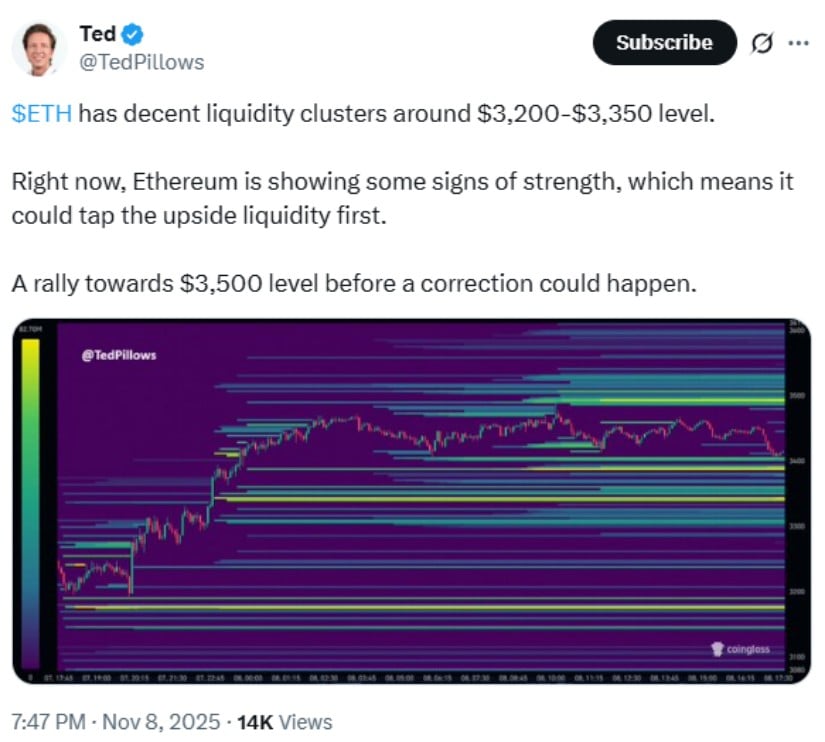
Task: Click the tweet sentence mentioning $3,500 rally
Action: [352, 283]
